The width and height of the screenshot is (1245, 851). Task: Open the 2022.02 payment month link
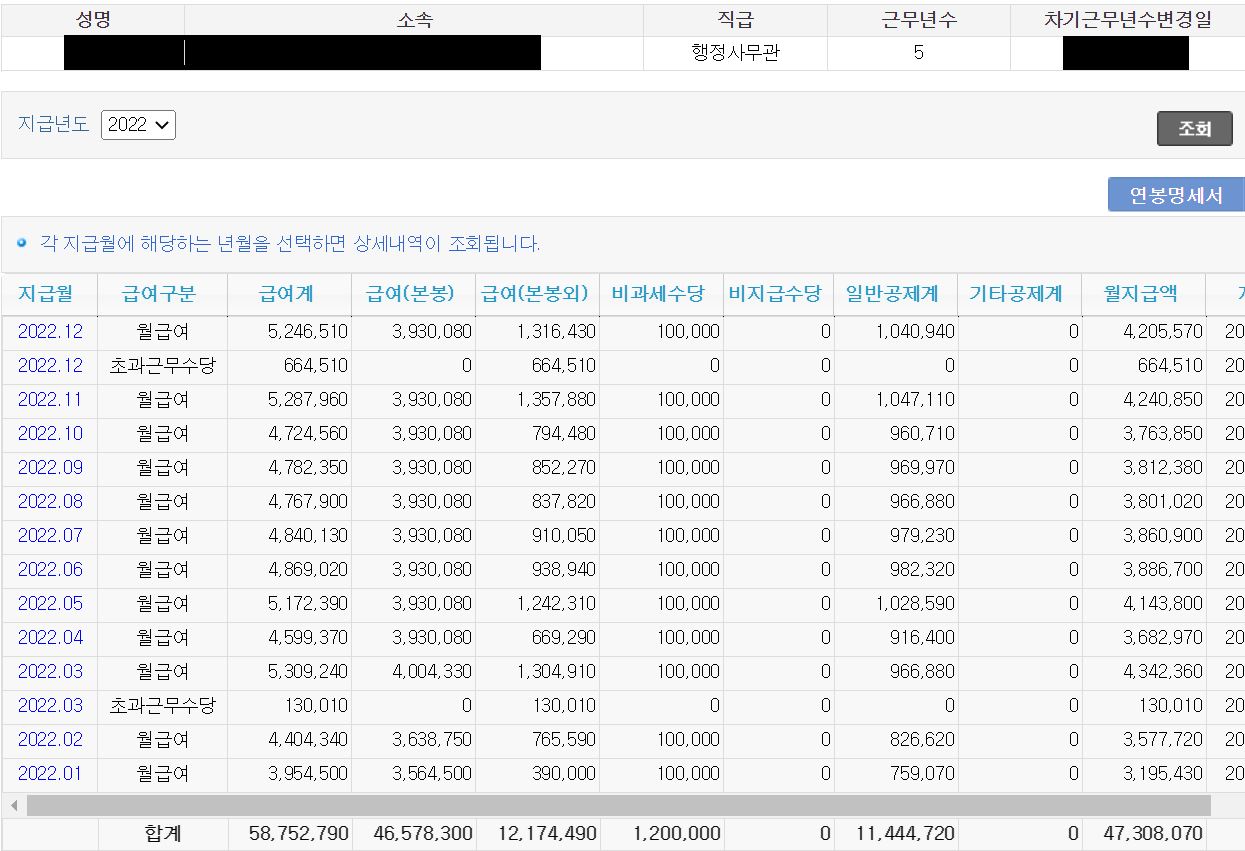[x=50, y=739]
